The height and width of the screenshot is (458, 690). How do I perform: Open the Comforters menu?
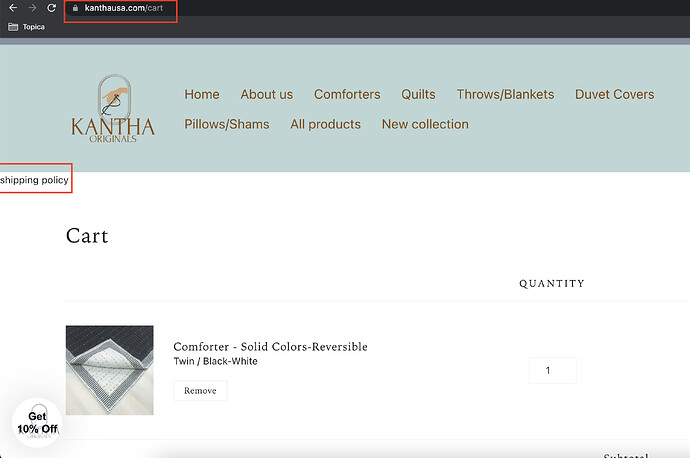coord(347,94)
